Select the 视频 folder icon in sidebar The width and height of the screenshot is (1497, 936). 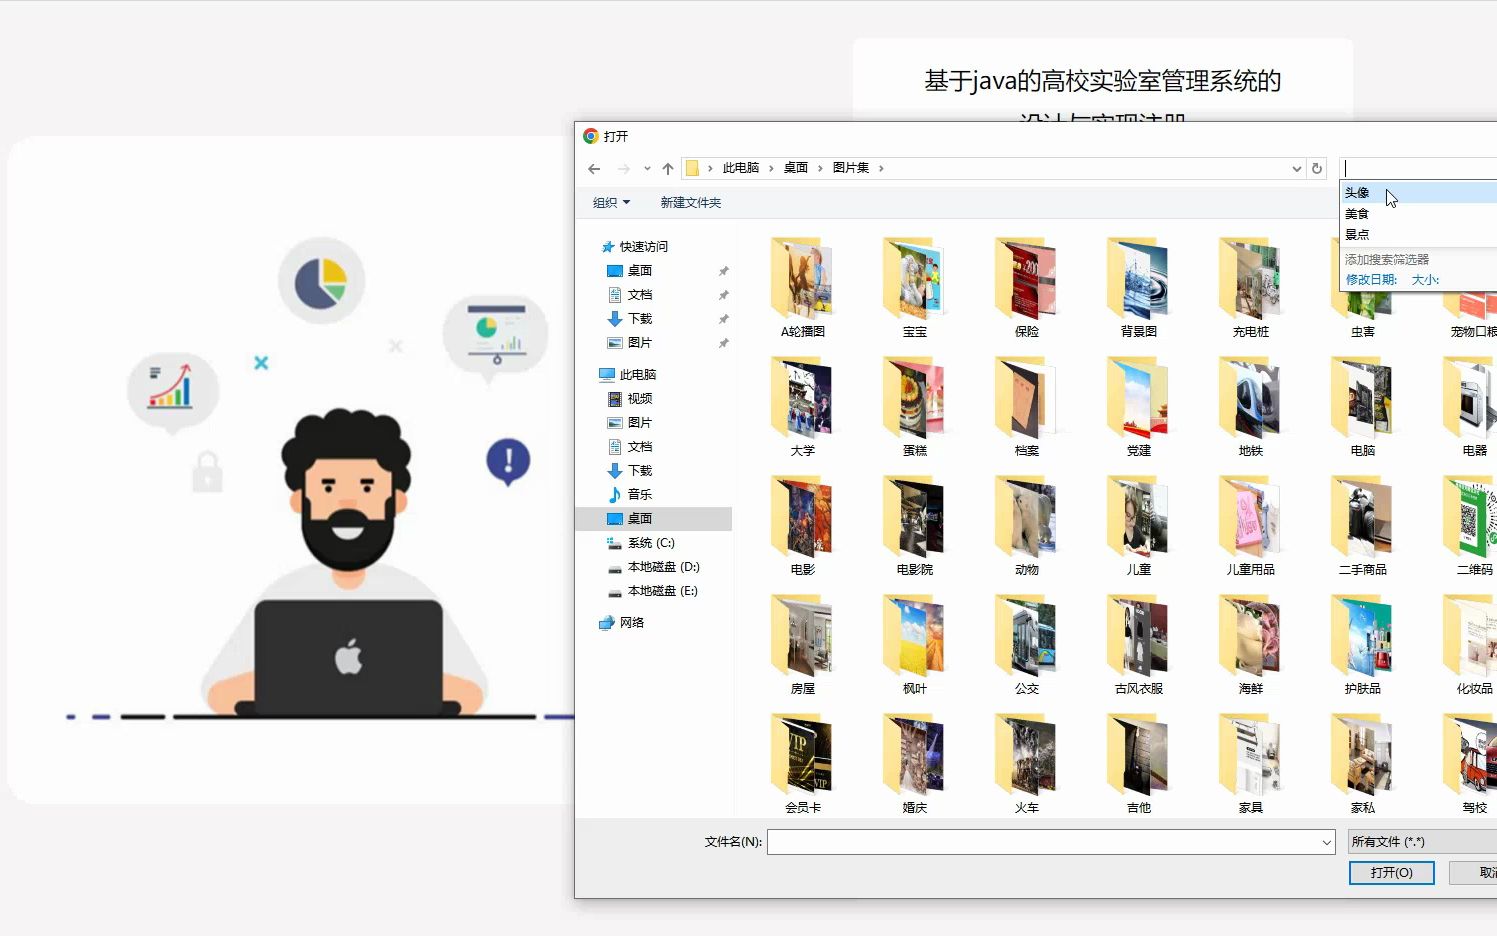pyautogui.click(x=614, y=398)
